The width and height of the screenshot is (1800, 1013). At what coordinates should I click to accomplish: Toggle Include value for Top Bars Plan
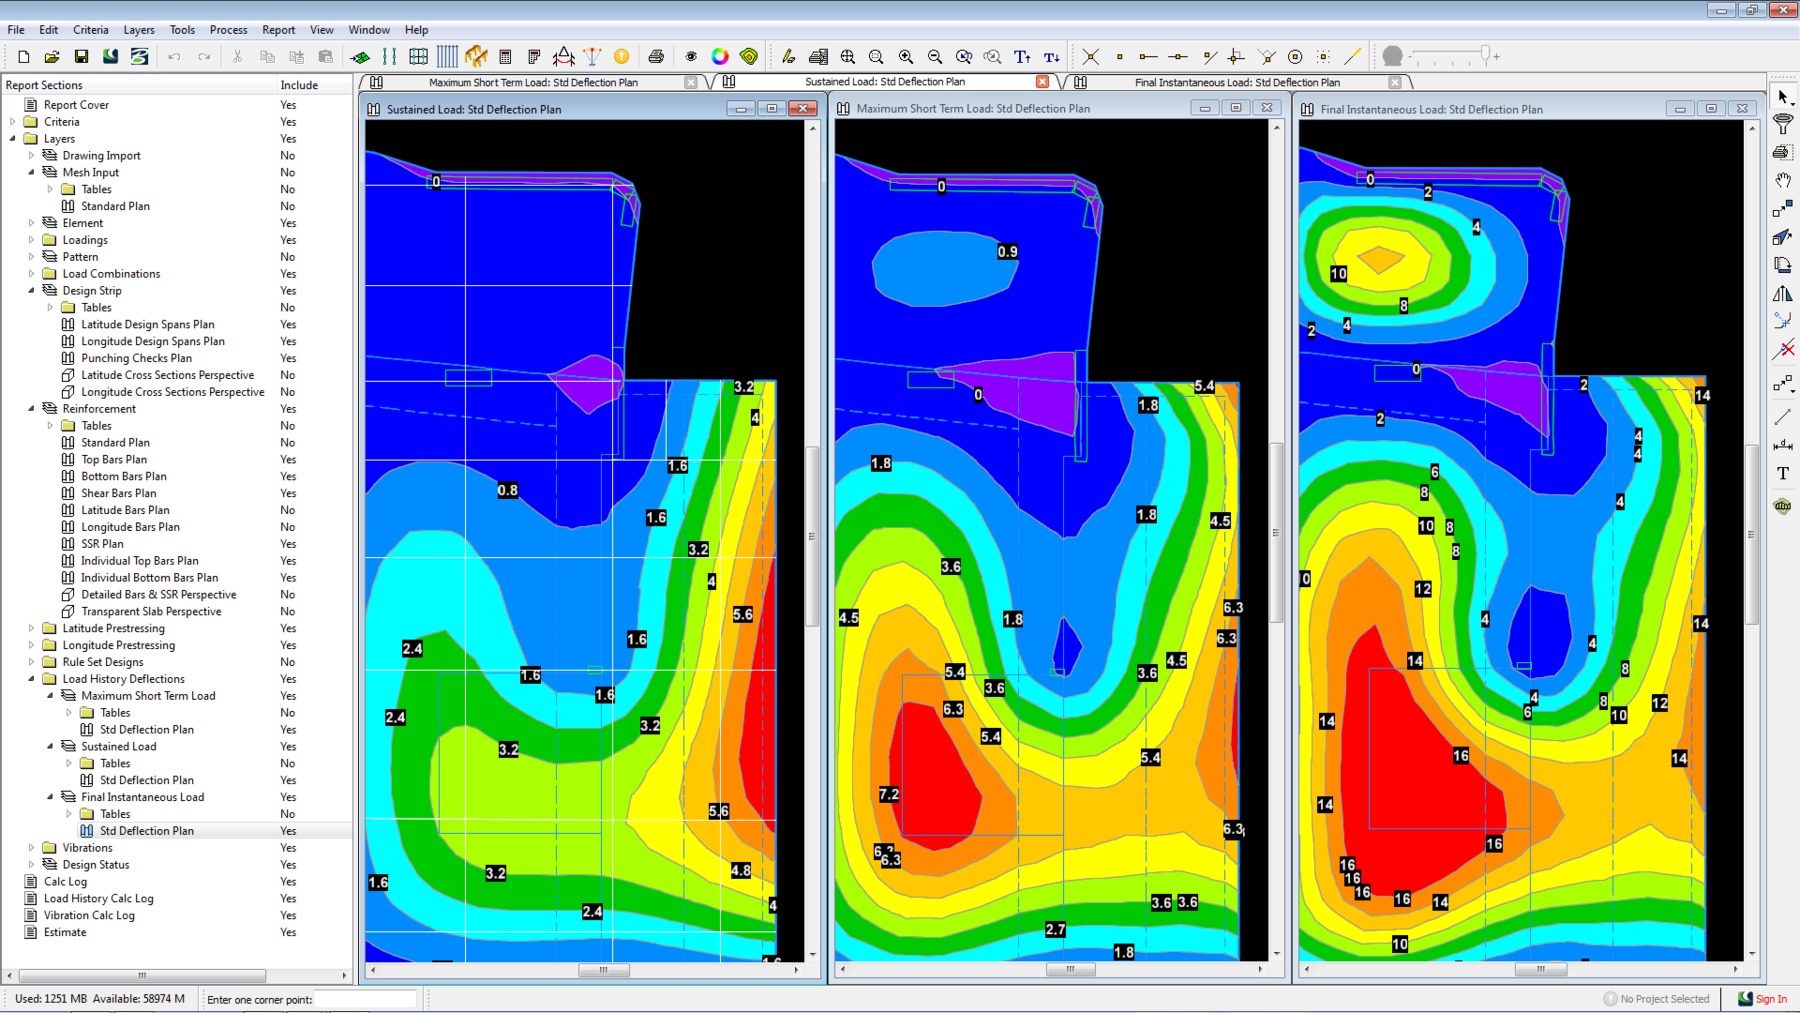pyautogui.click(x=288, y=460)
